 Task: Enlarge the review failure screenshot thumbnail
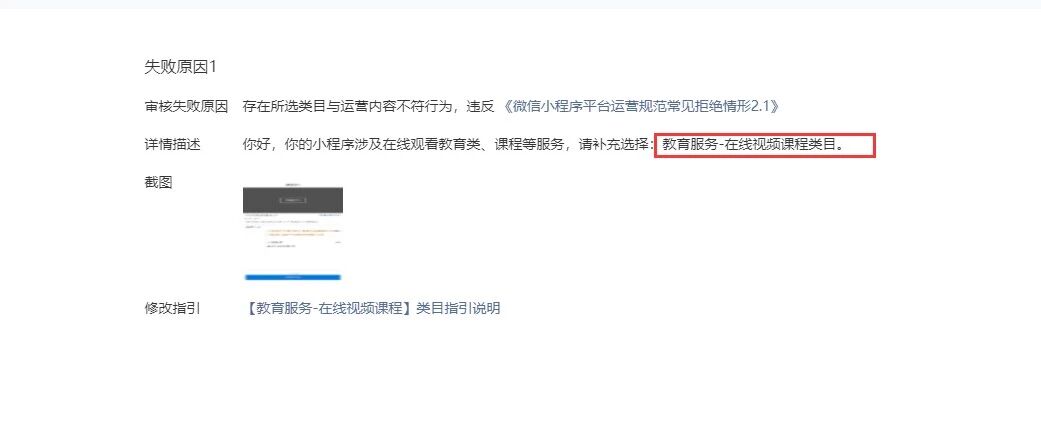pyautogui.click(x=293, y=231)
